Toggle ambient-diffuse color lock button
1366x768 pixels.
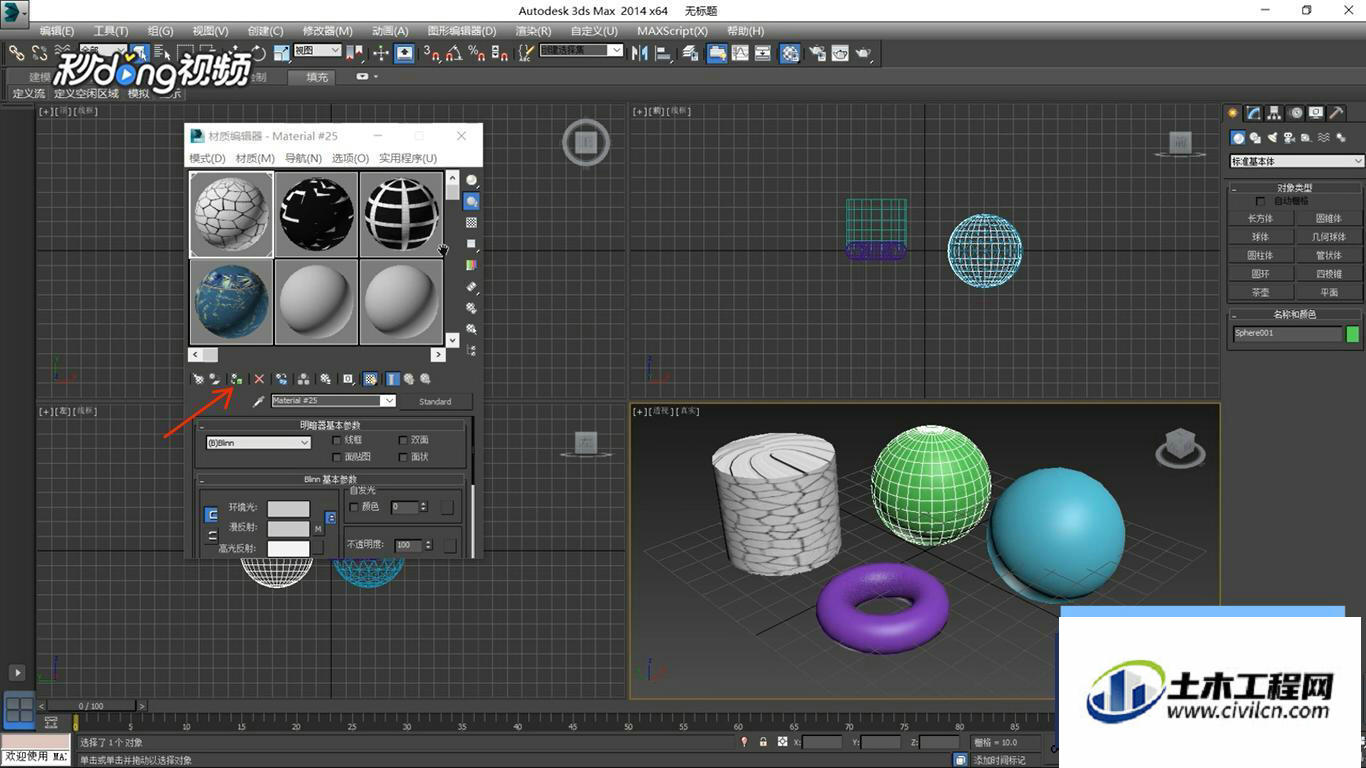click(x=211, y=515)
